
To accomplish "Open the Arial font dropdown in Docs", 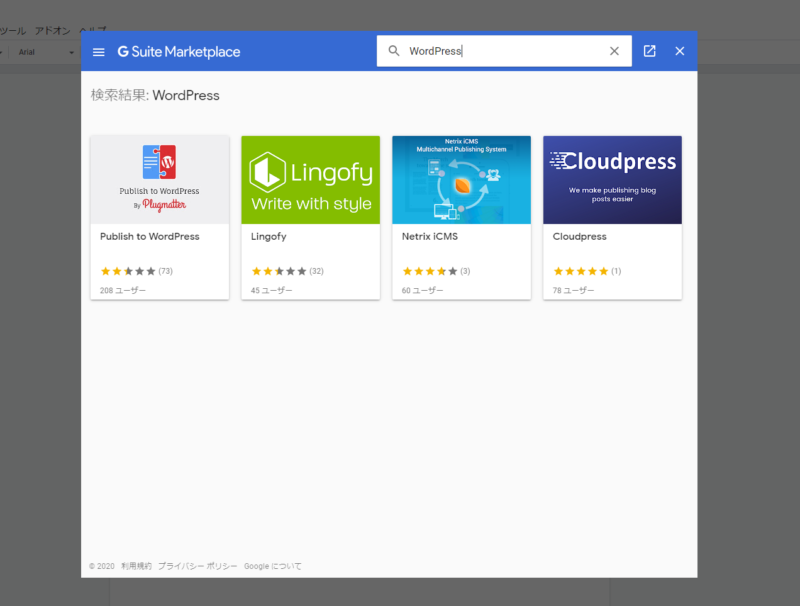I will tap(46, 52).
